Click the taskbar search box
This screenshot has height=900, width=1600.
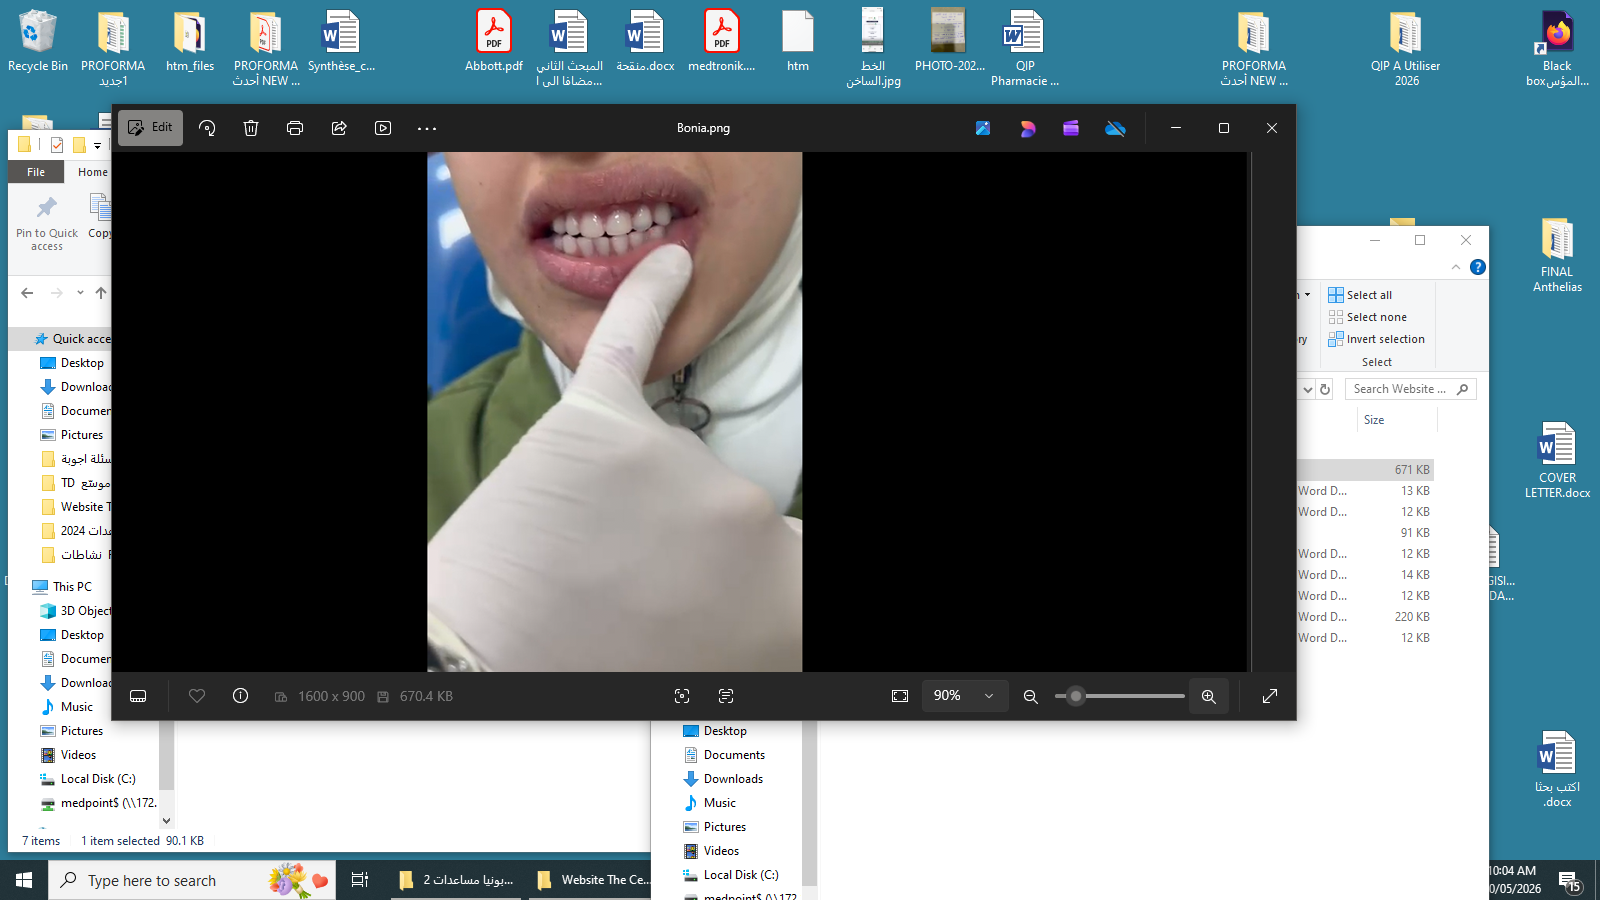(192, 880)
